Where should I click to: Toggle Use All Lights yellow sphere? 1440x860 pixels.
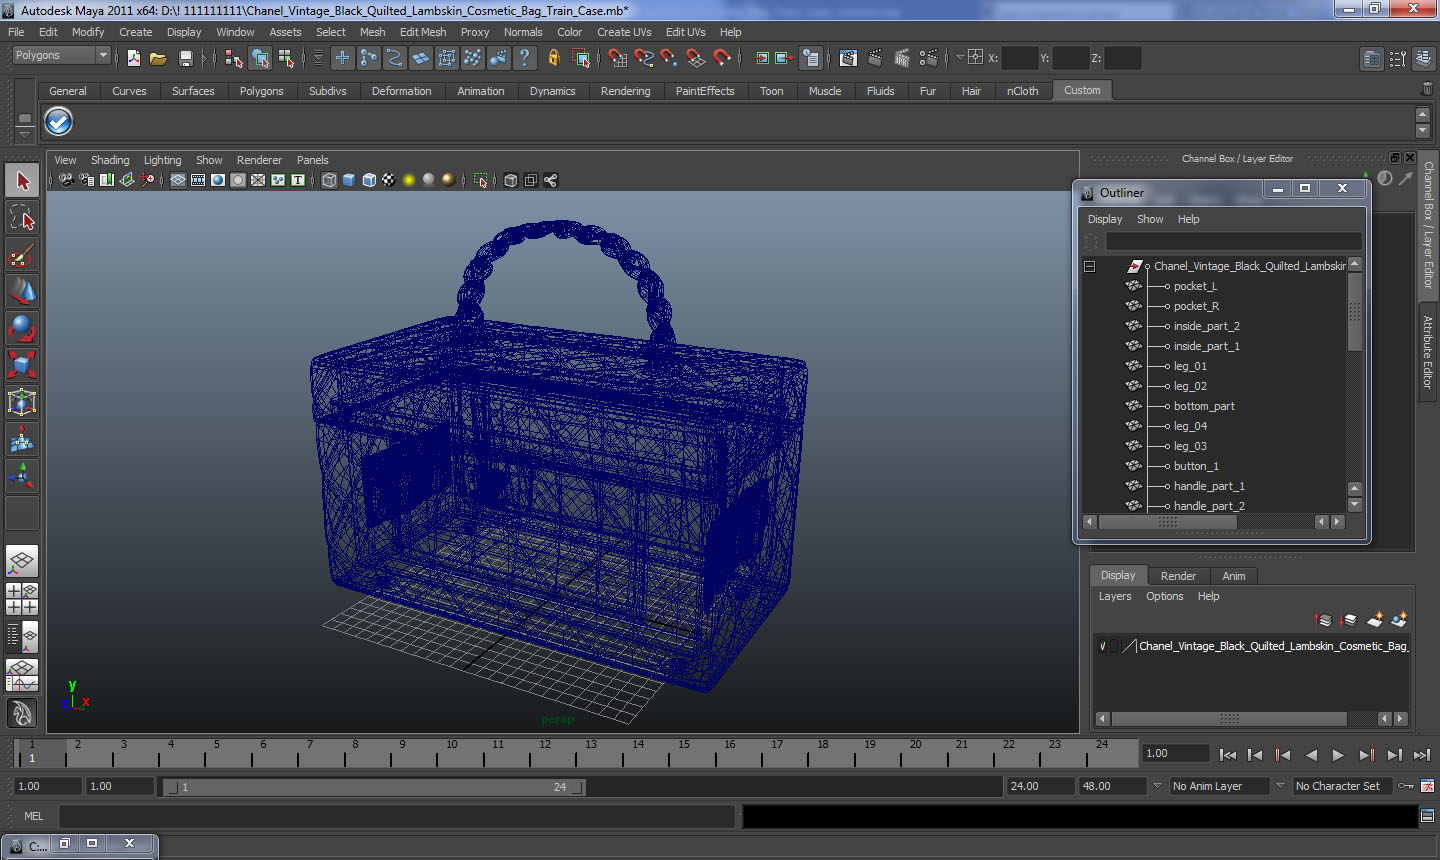[409, 180]
